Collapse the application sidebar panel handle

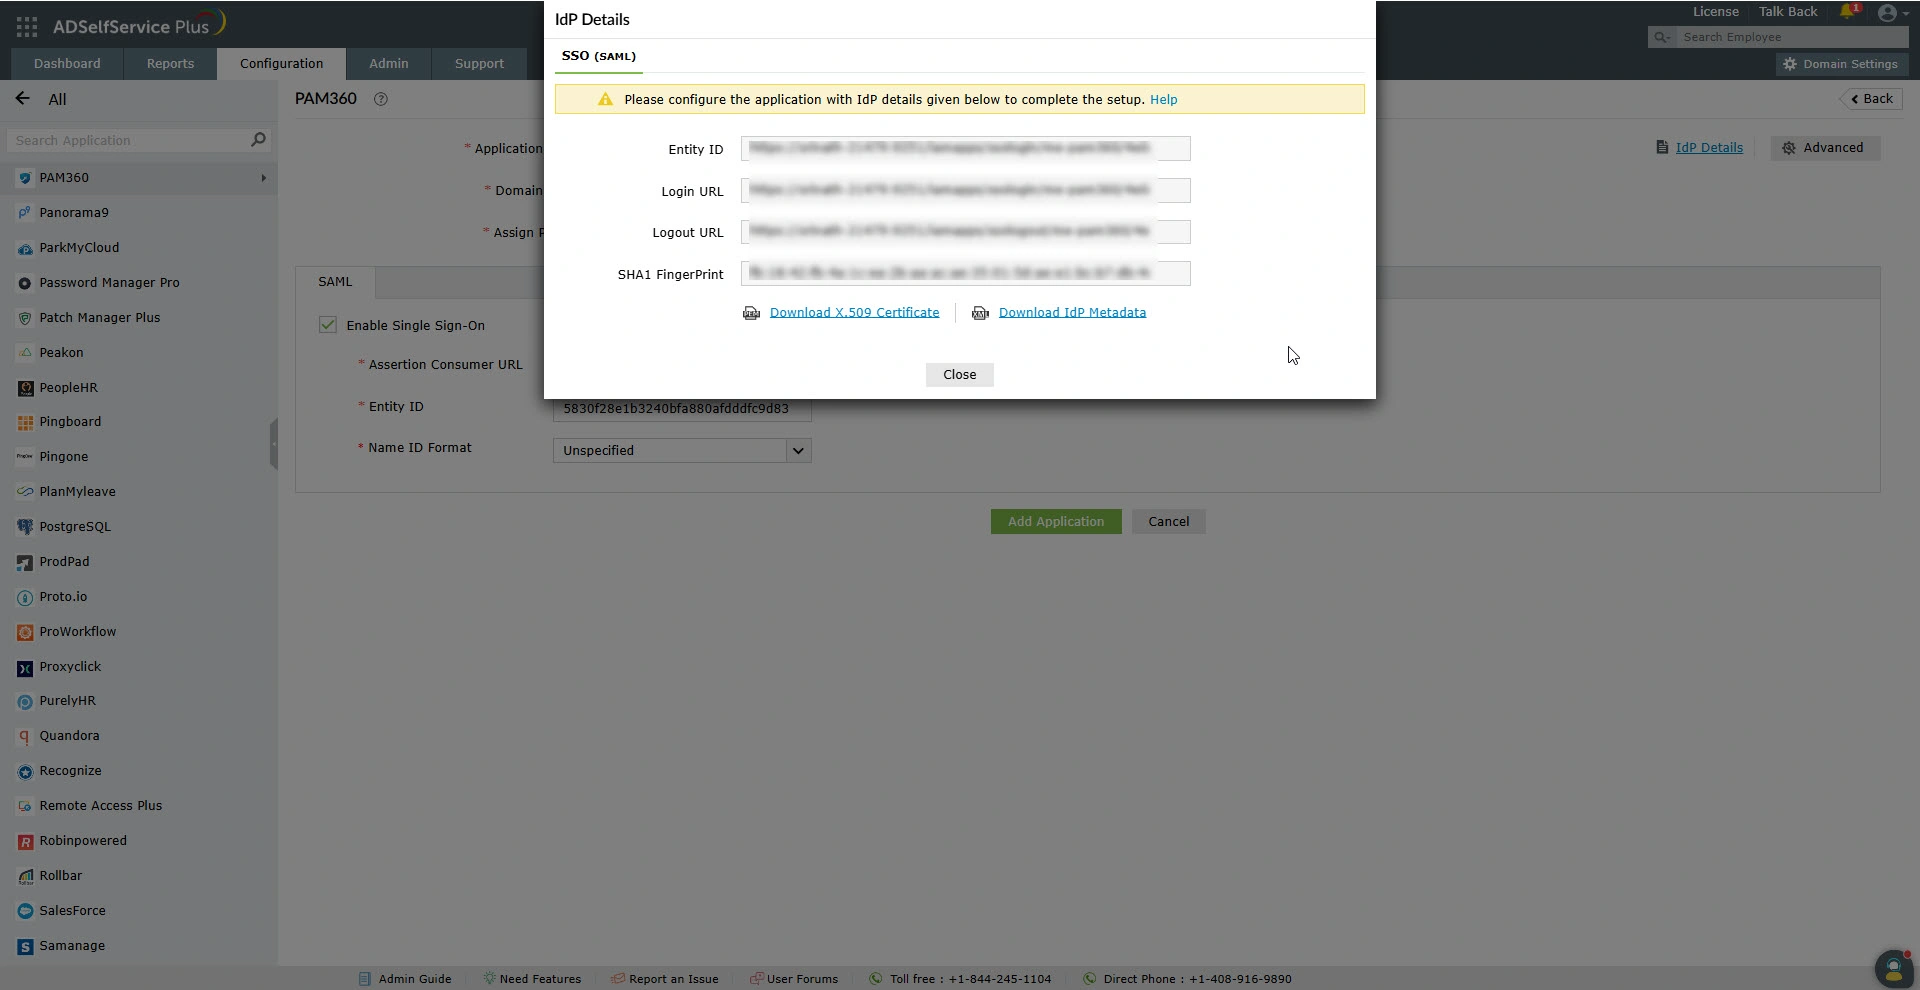[x=274, y=444]
